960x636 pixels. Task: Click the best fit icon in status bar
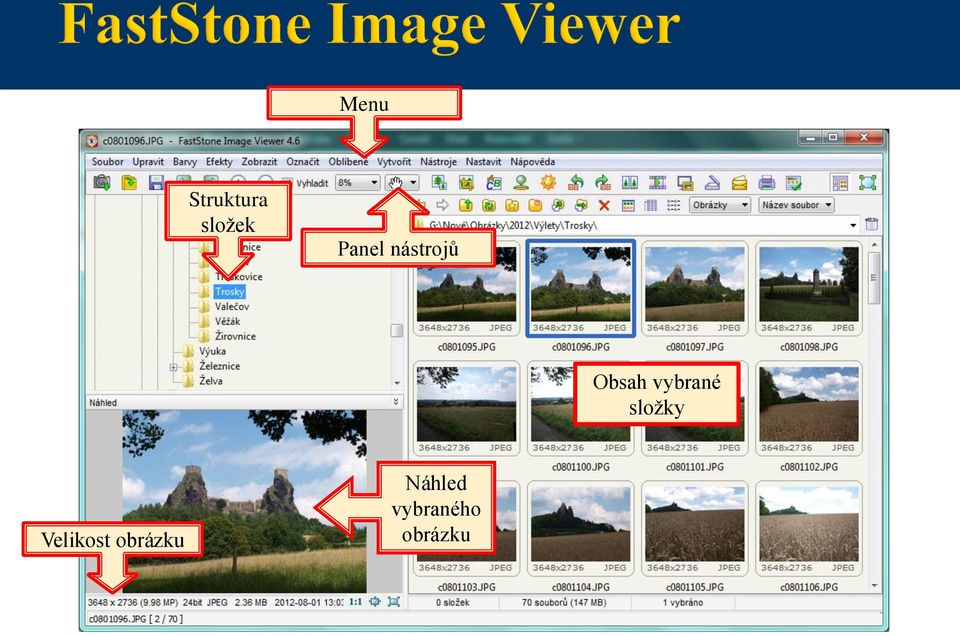[x=375, y=602]
